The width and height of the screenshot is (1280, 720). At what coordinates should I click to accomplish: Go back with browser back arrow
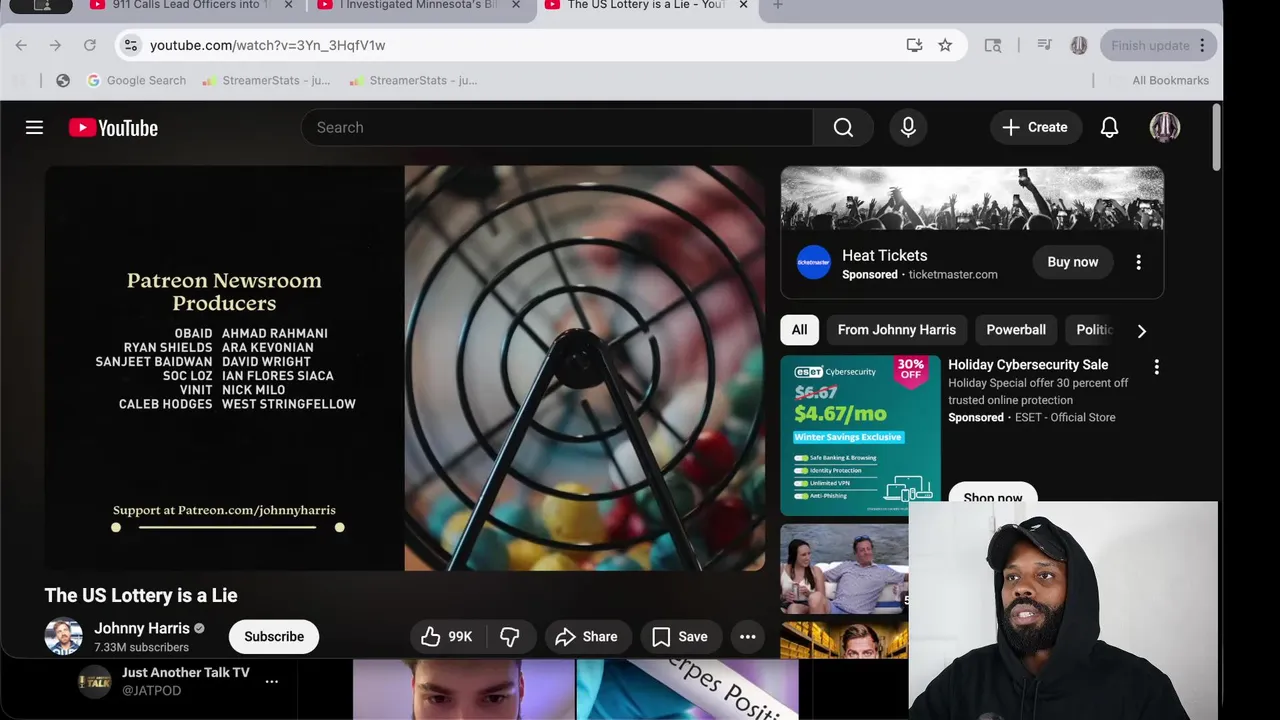point(21,45)
